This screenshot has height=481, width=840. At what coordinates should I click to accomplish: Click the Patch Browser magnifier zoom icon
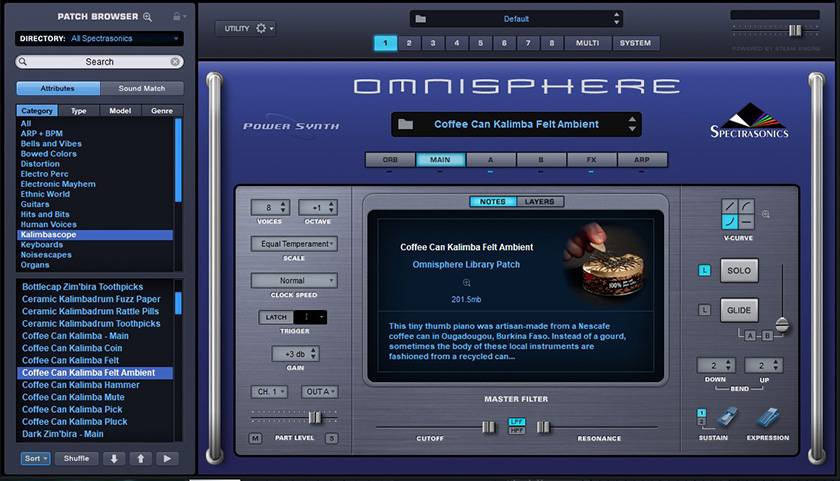147,17
